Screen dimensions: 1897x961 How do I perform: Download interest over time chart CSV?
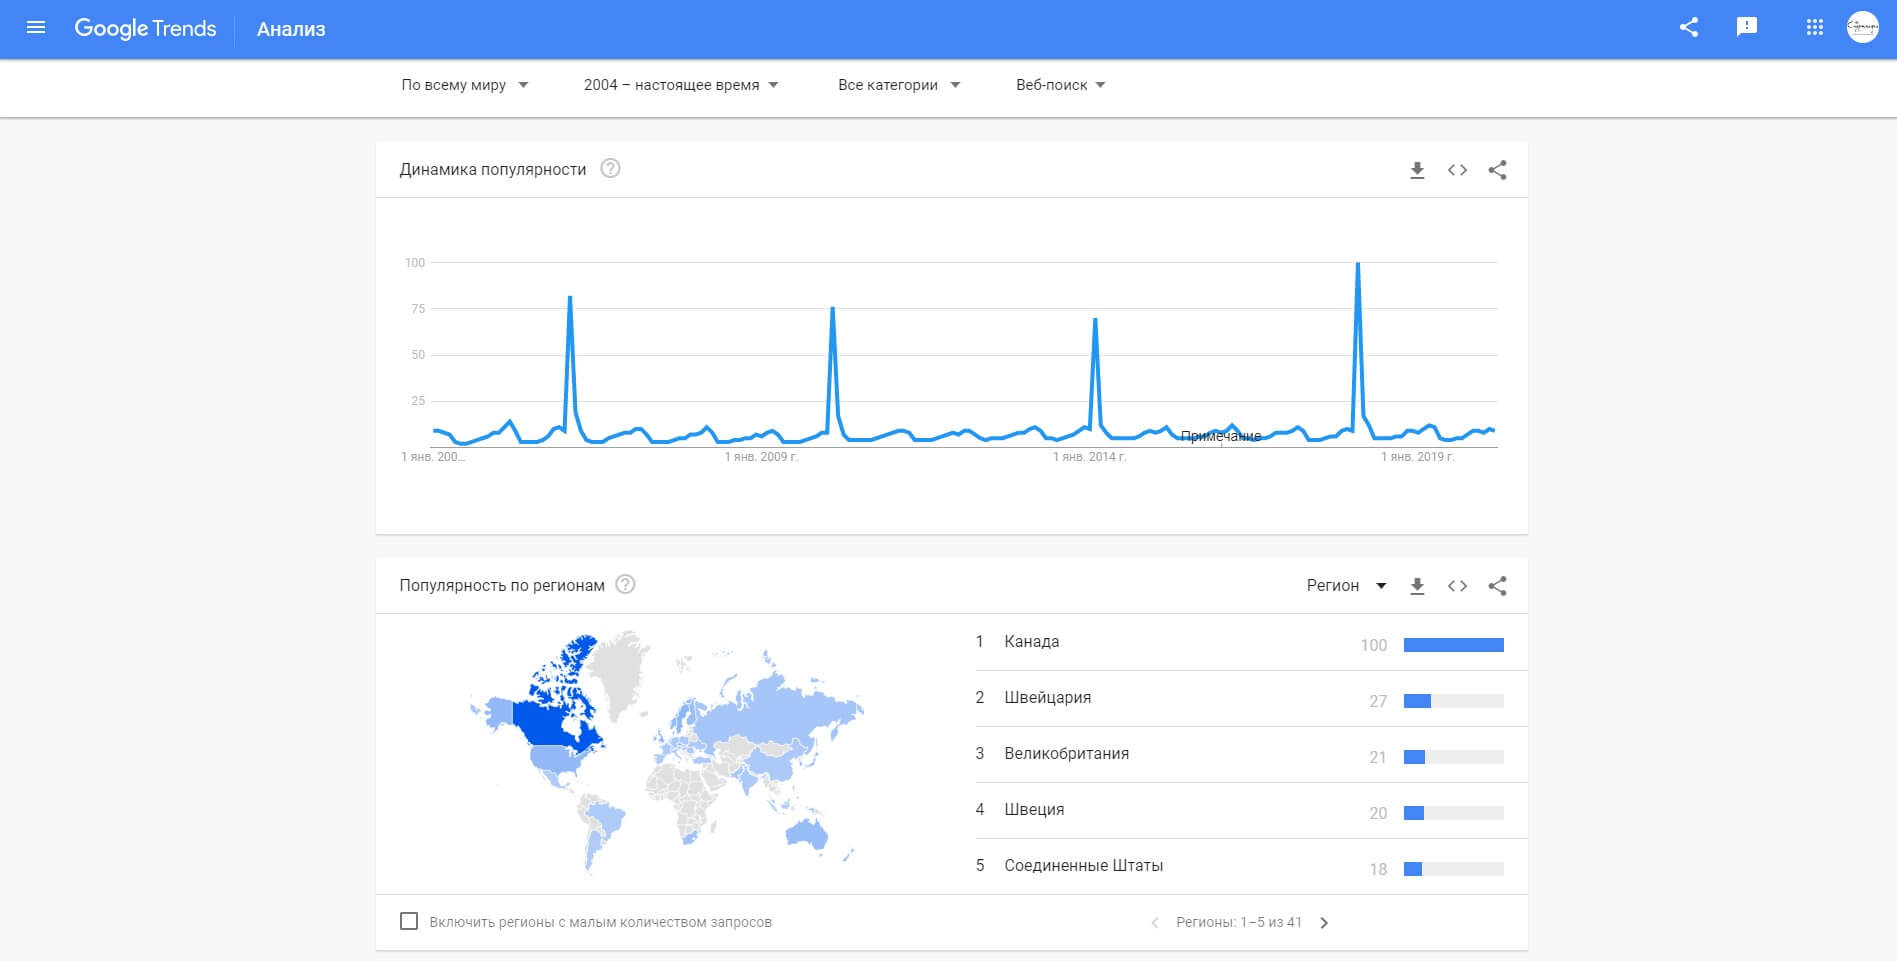click(x=1417, y=170)
